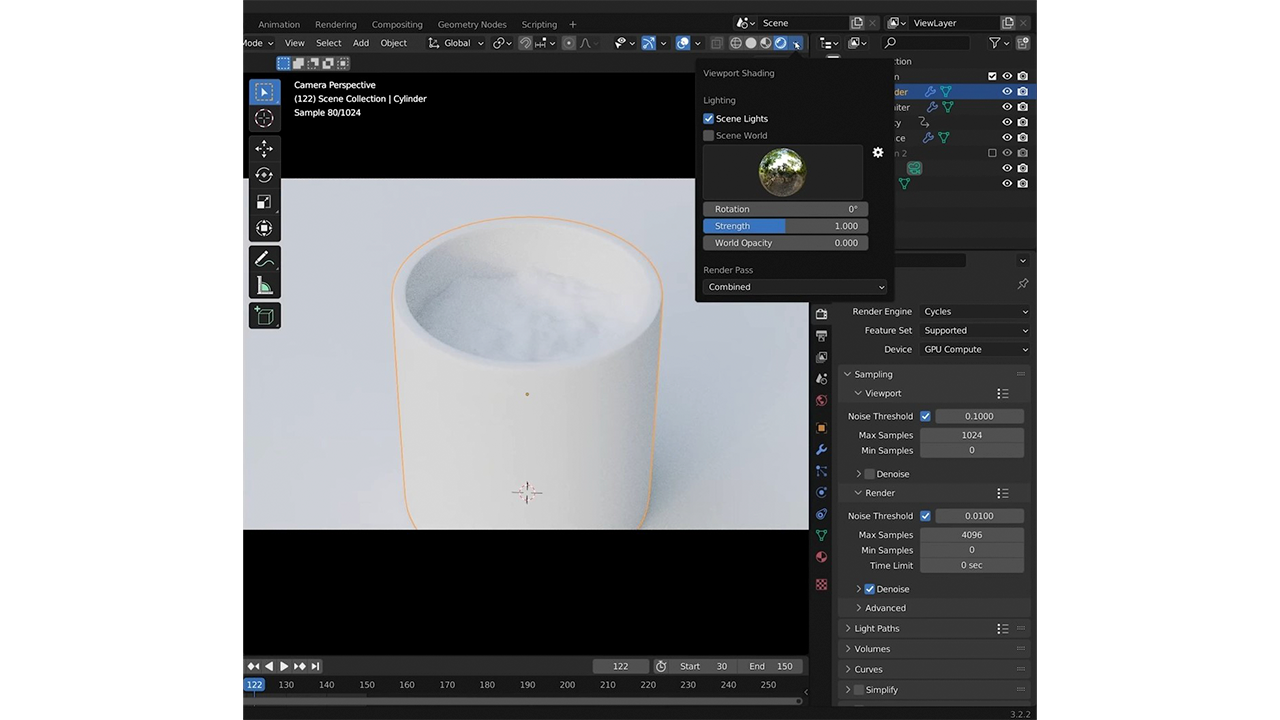Activate the Add Cube tool
The height and width of the screenshot is (720, 1280).
click(264, 316)
